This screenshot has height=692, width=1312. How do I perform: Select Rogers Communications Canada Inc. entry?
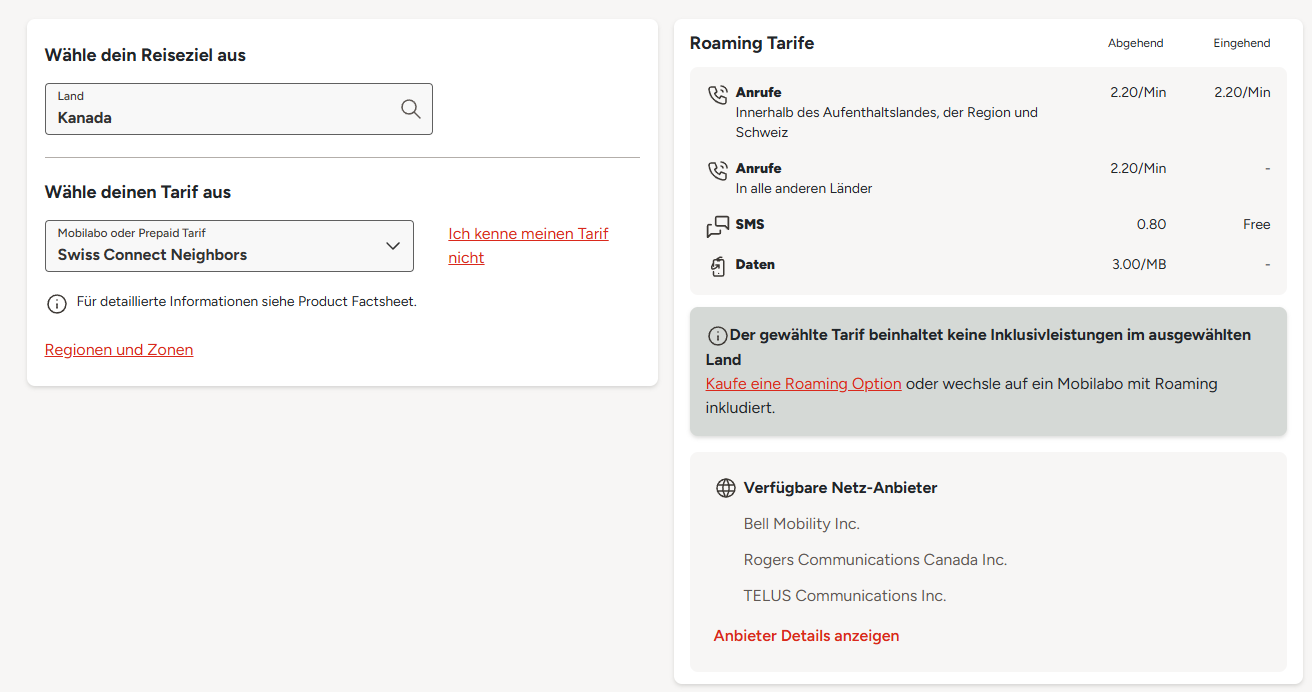(x=875, y=560)
